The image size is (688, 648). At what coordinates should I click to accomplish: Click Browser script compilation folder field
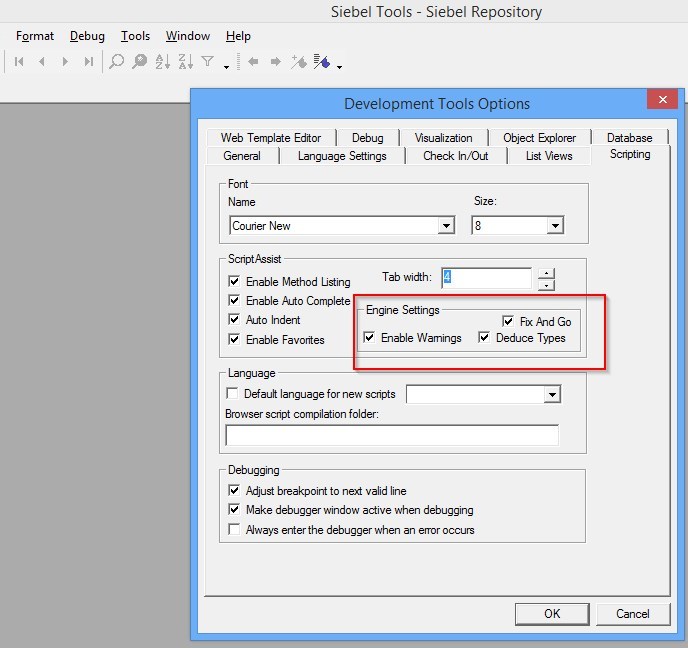pos(392,435)
